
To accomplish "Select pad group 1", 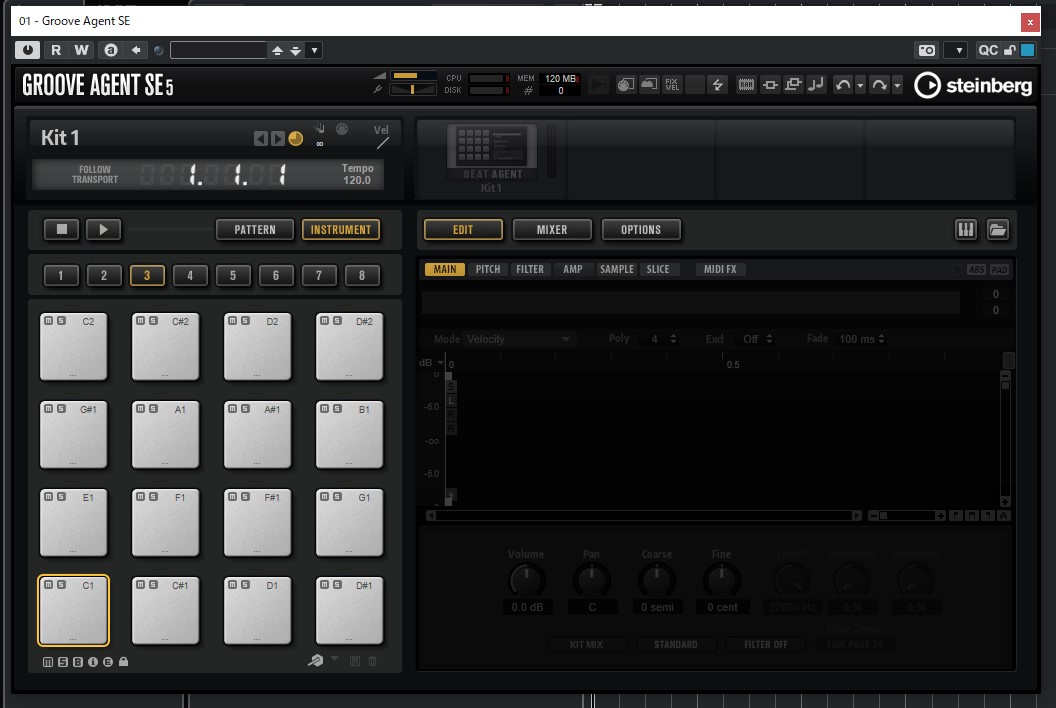I will [61, 276].
